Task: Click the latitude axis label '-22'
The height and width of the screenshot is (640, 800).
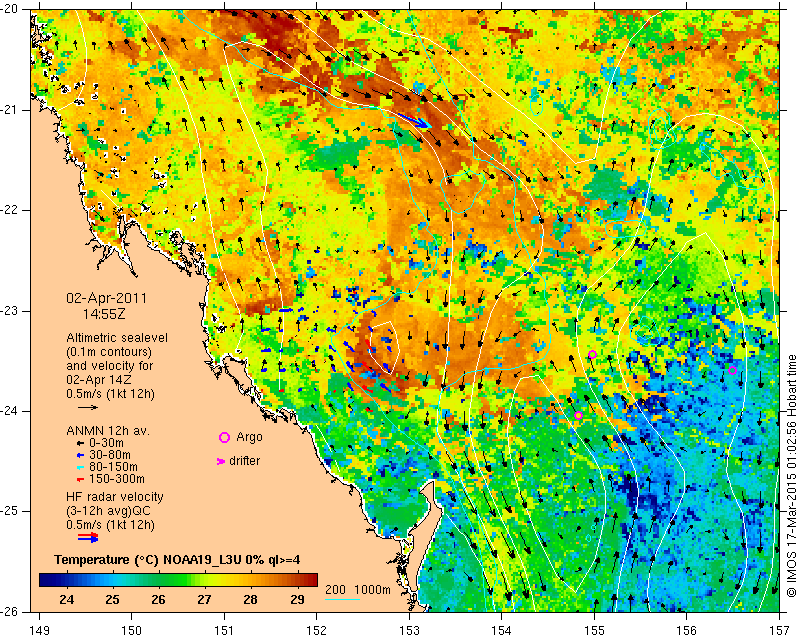Action: tap(9, 210)
